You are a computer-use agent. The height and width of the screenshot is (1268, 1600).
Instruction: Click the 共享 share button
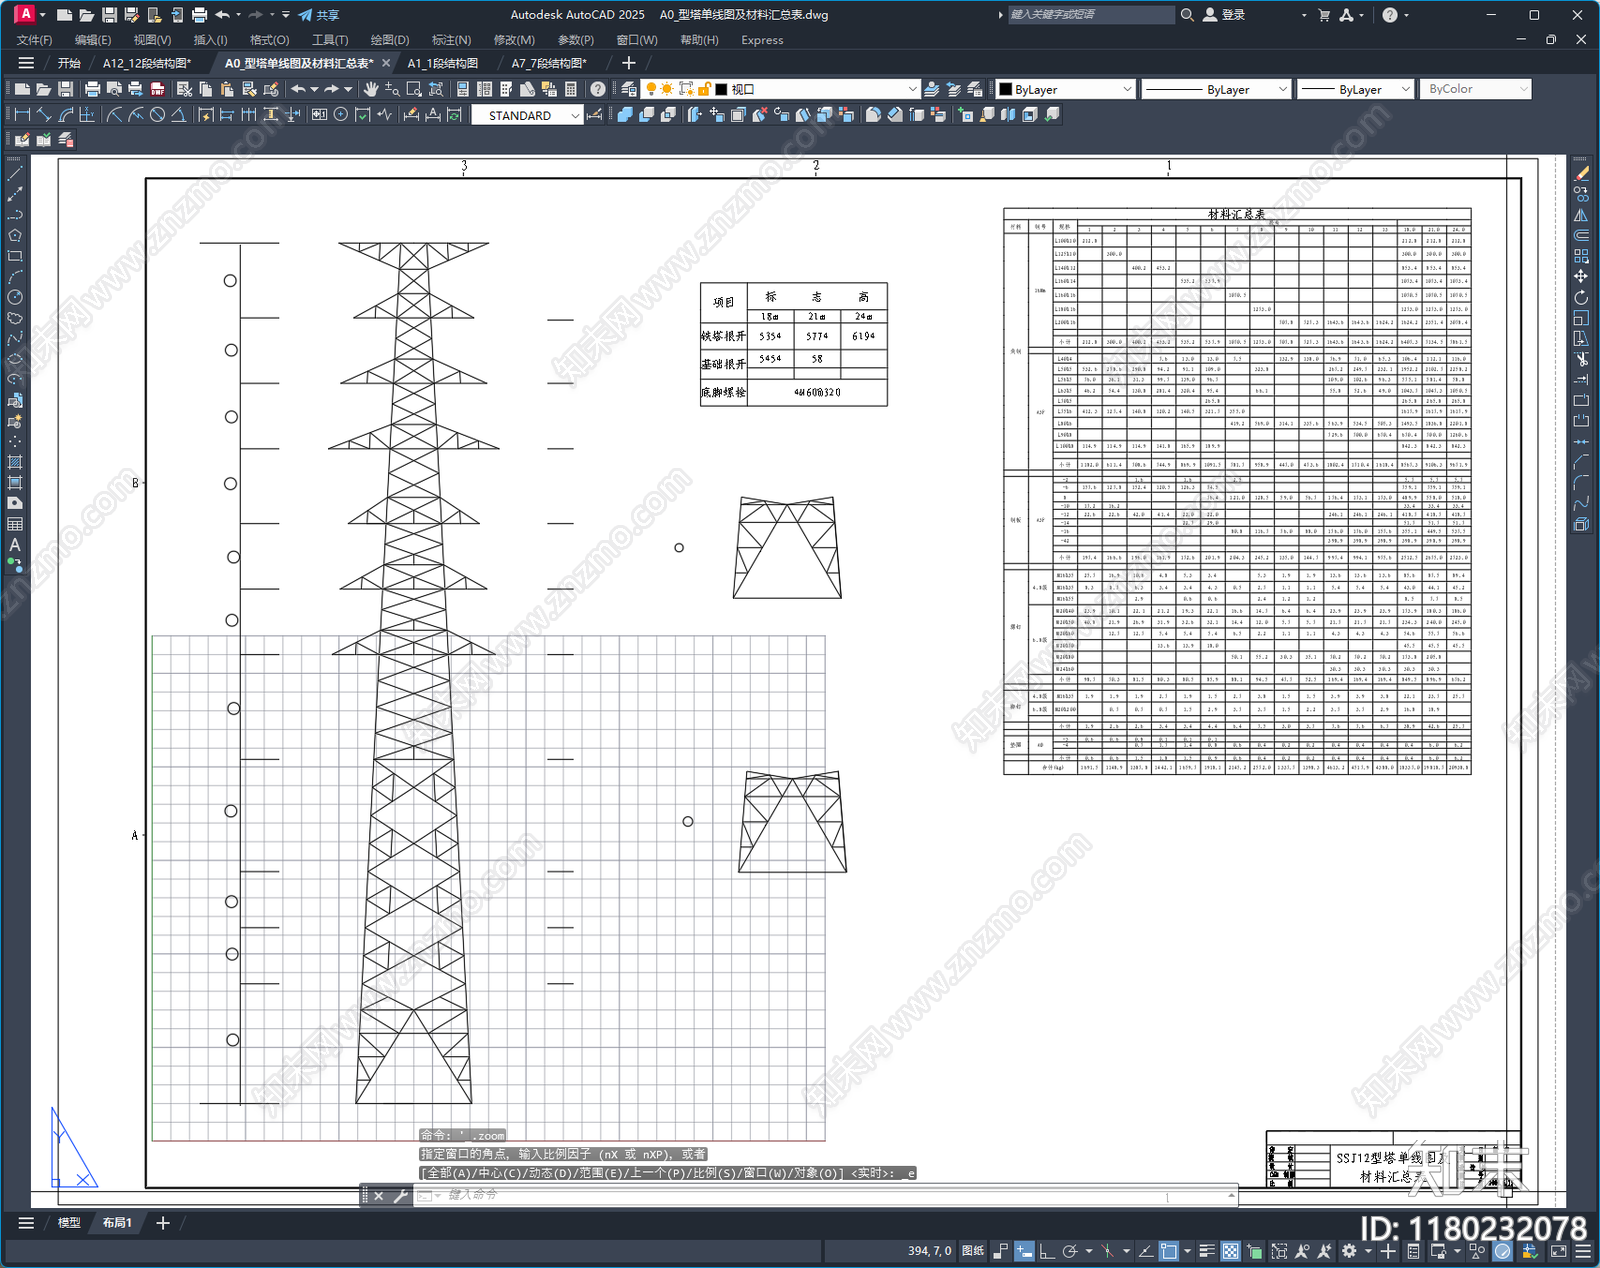tap(319, 15)
